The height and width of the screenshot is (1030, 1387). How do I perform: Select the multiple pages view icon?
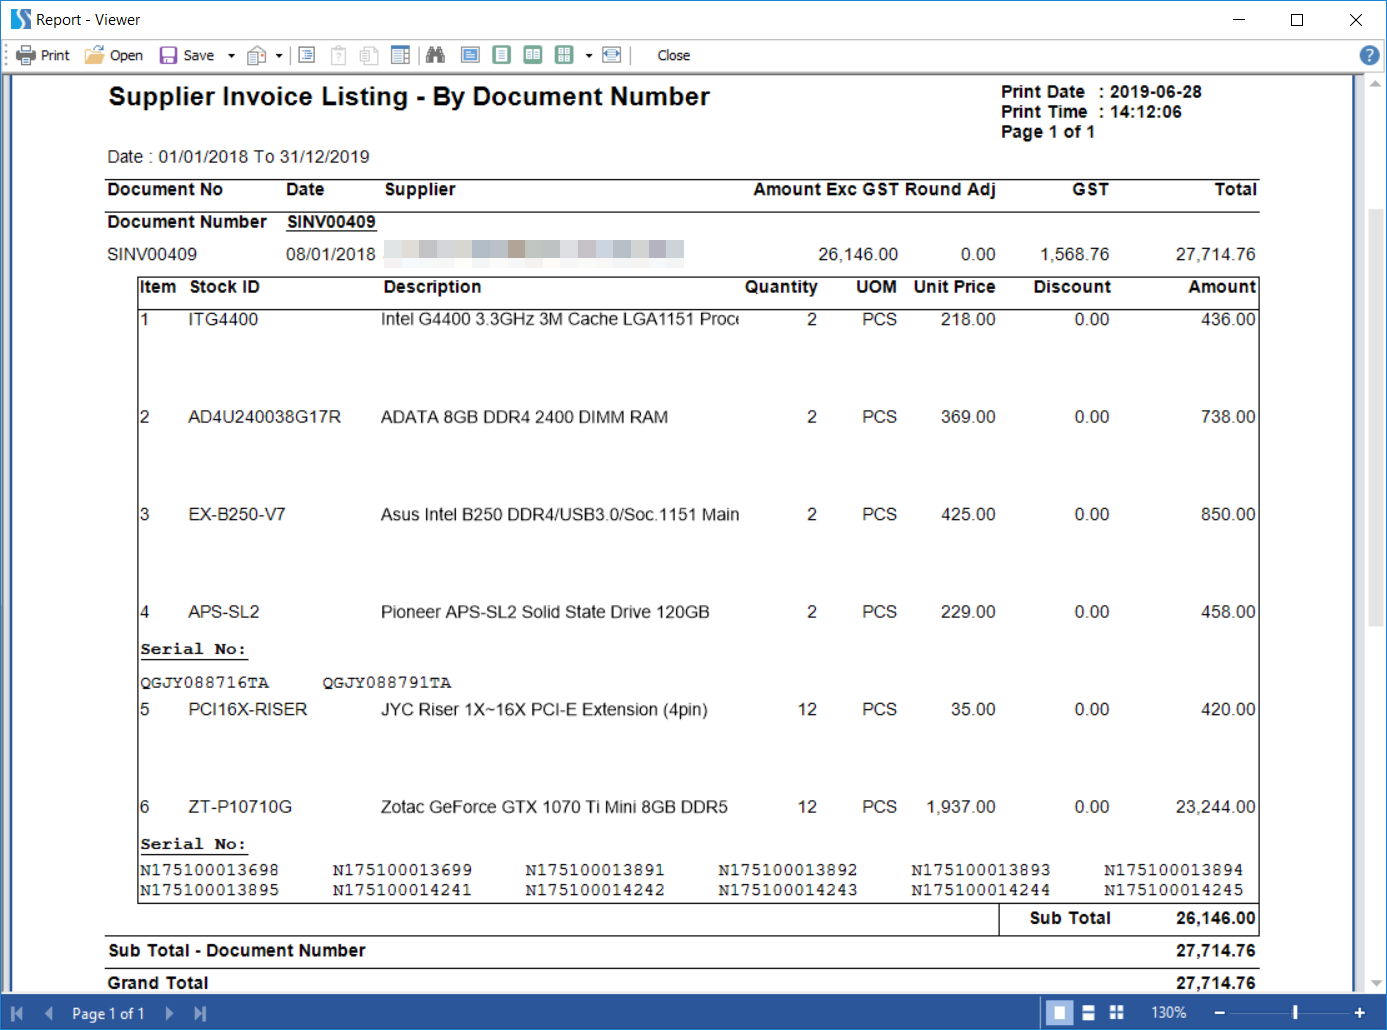[564, 55]
